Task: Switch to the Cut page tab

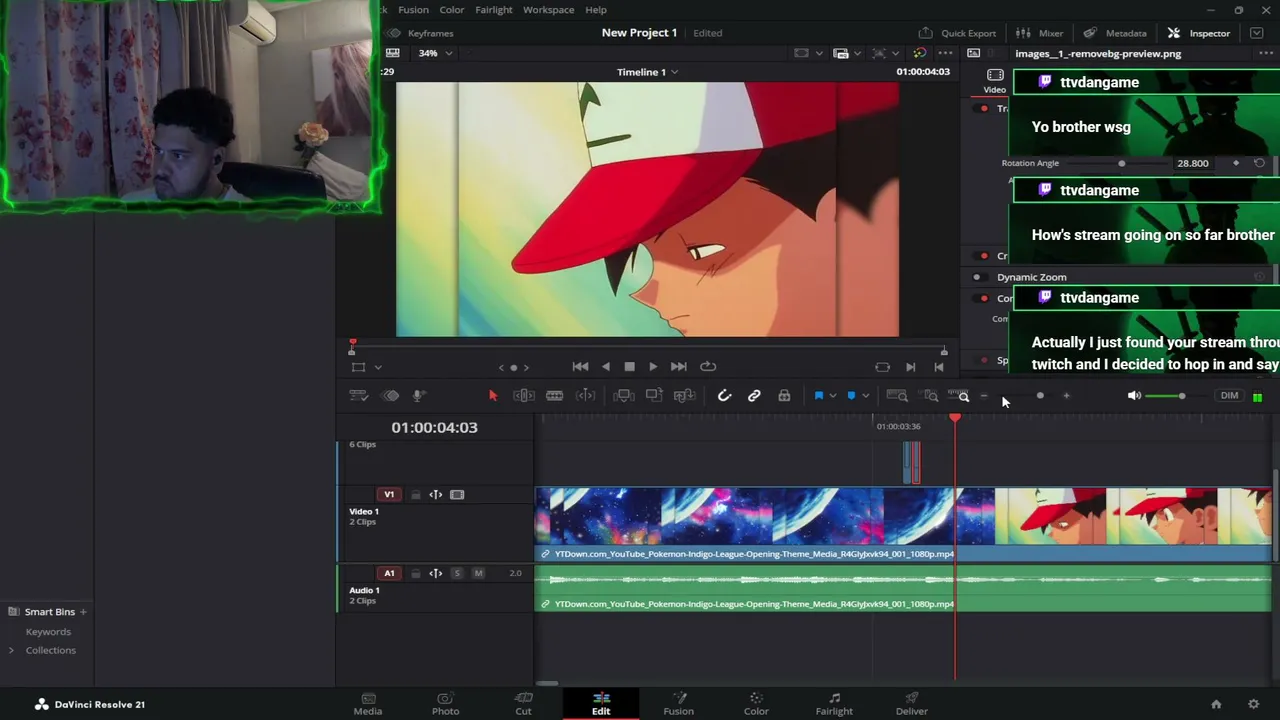Action: (x=523, y=703)
